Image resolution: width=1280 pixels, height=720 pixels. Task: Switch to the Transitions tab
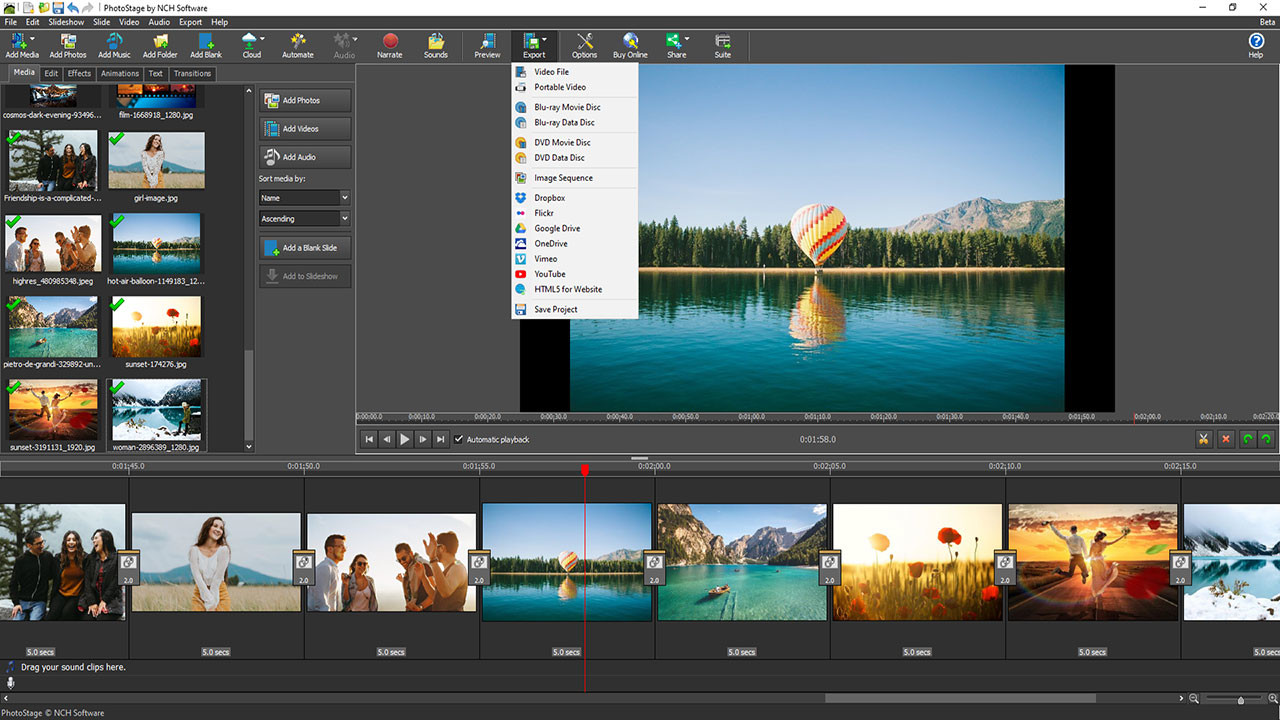coord(192,73)
